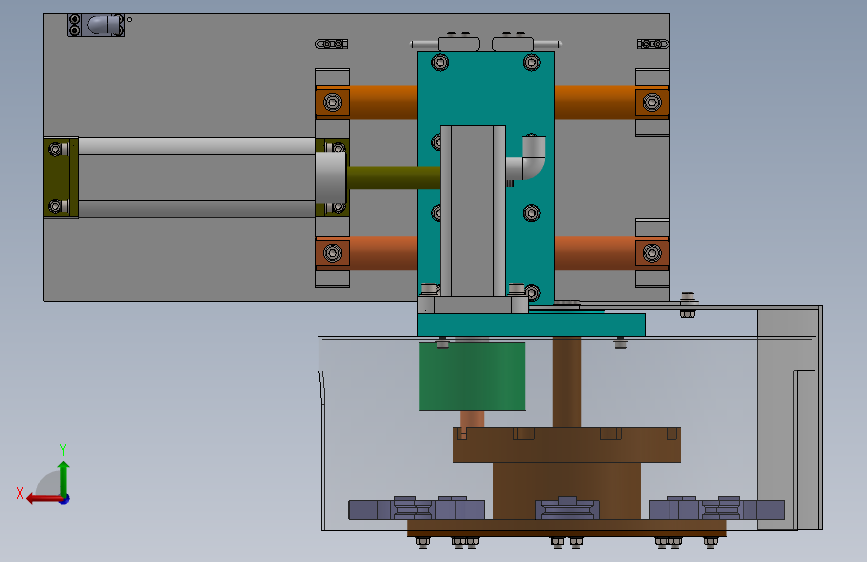Select the gray elbow pipe fitting
867x562 pixels.
tap(528, 159)
